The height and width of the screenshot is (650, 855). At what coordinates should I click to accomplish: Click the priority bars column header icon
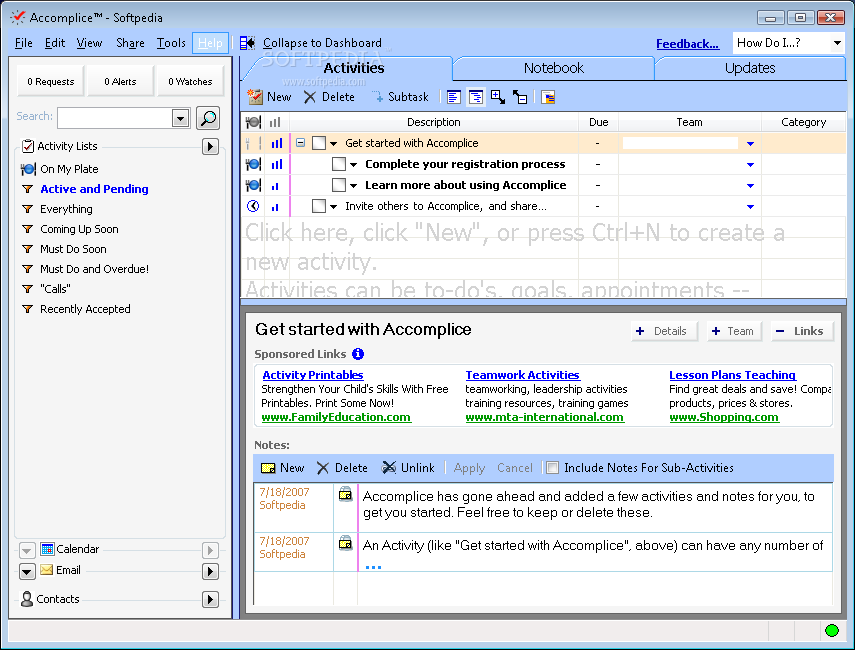point(275,122)
